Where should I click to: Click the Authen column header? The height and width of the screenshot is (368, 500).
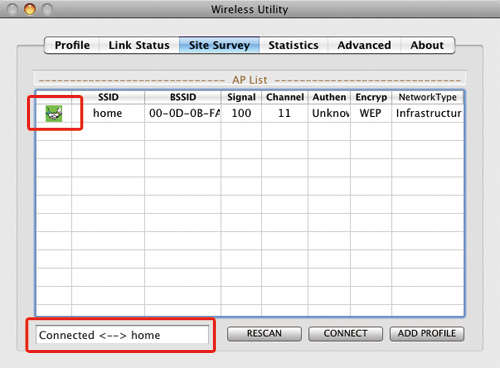coord(329,97)
